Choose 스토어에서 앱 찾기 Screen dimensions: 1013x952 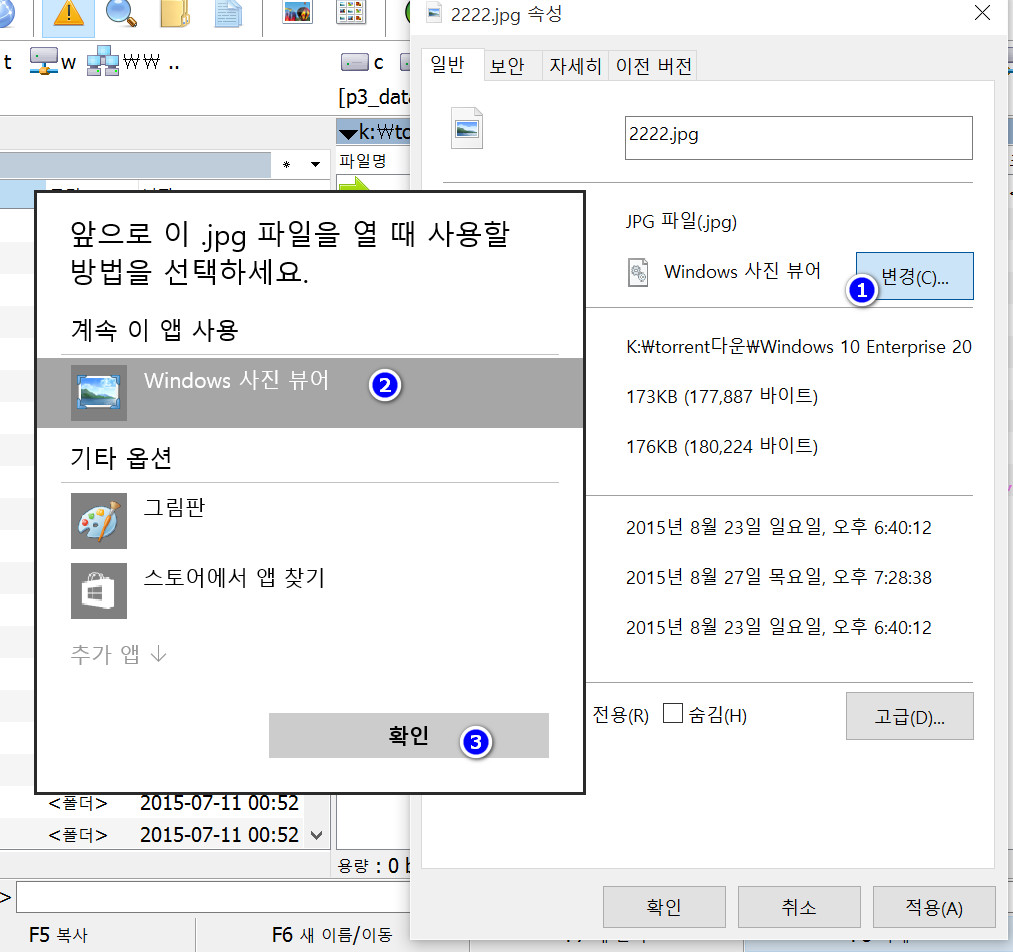coord(310,590)
